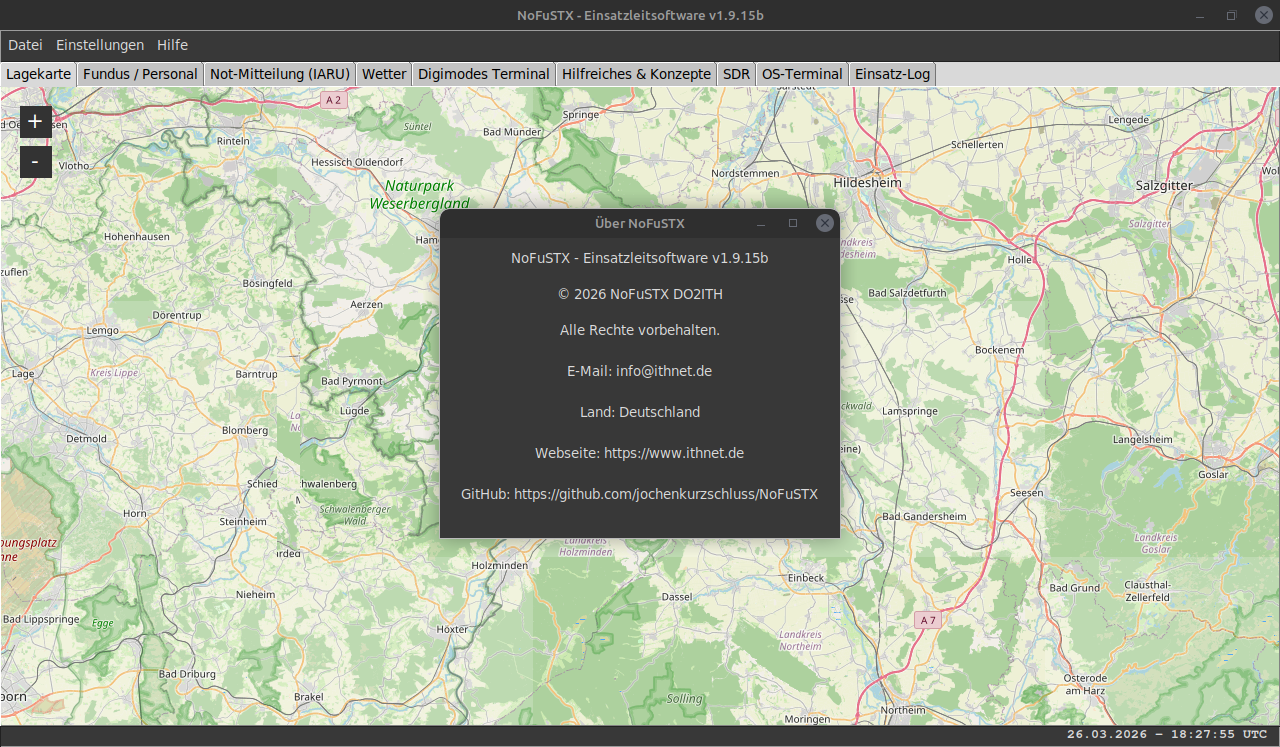Click Steinheim on the map
1280x747 pixels.
tap(243, 522)
